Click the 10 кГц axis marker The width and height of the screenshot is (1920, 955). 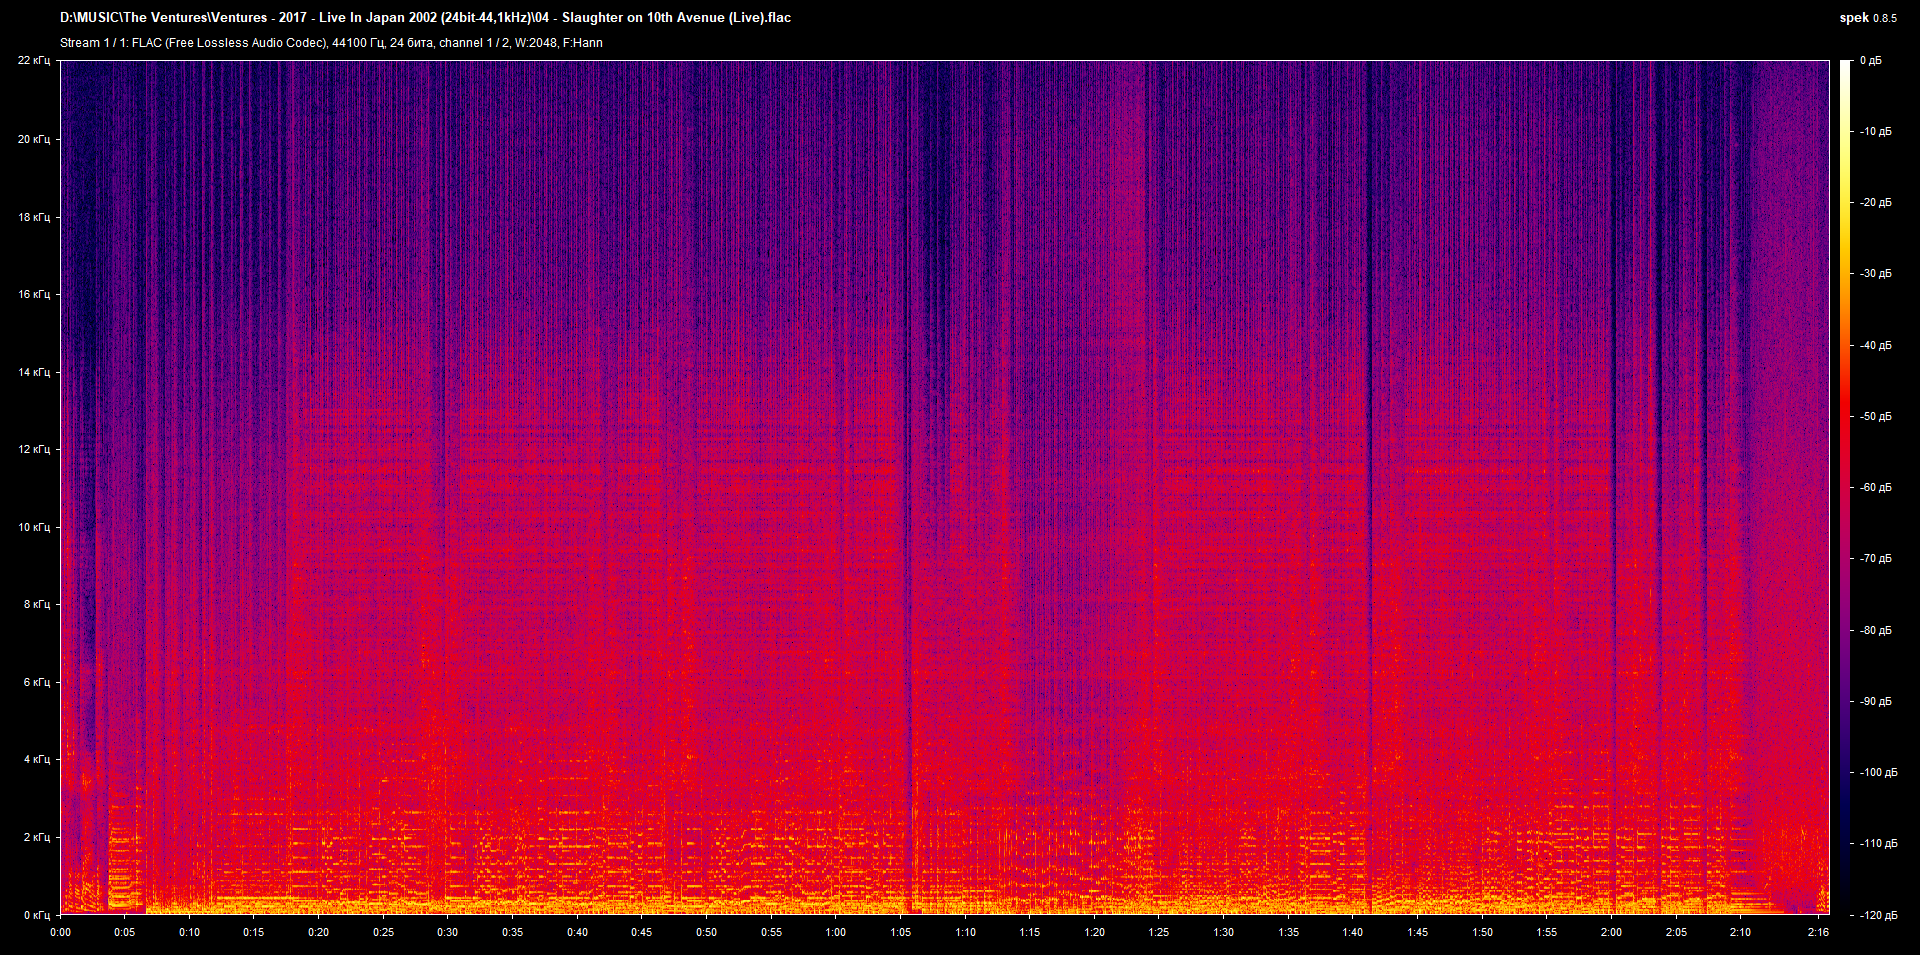point(33,528)
